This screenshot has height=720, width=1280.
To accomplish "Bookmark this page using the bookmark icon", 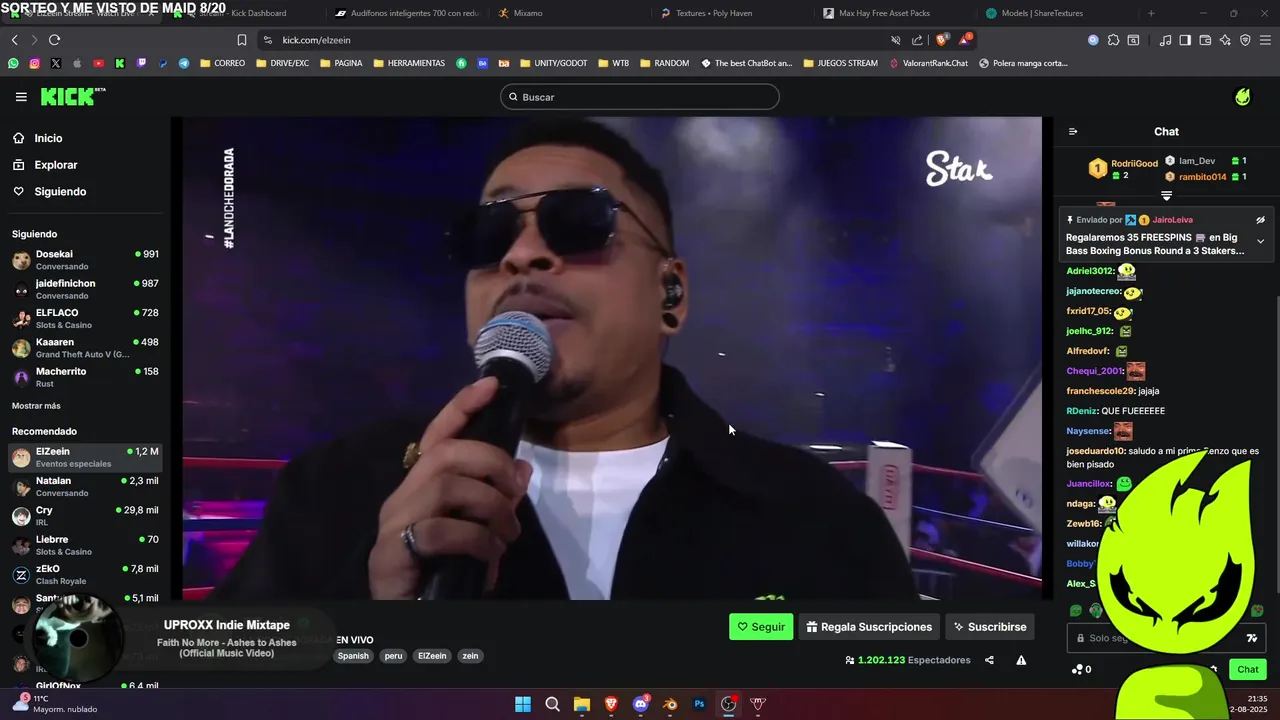I will tap(241, 40).
